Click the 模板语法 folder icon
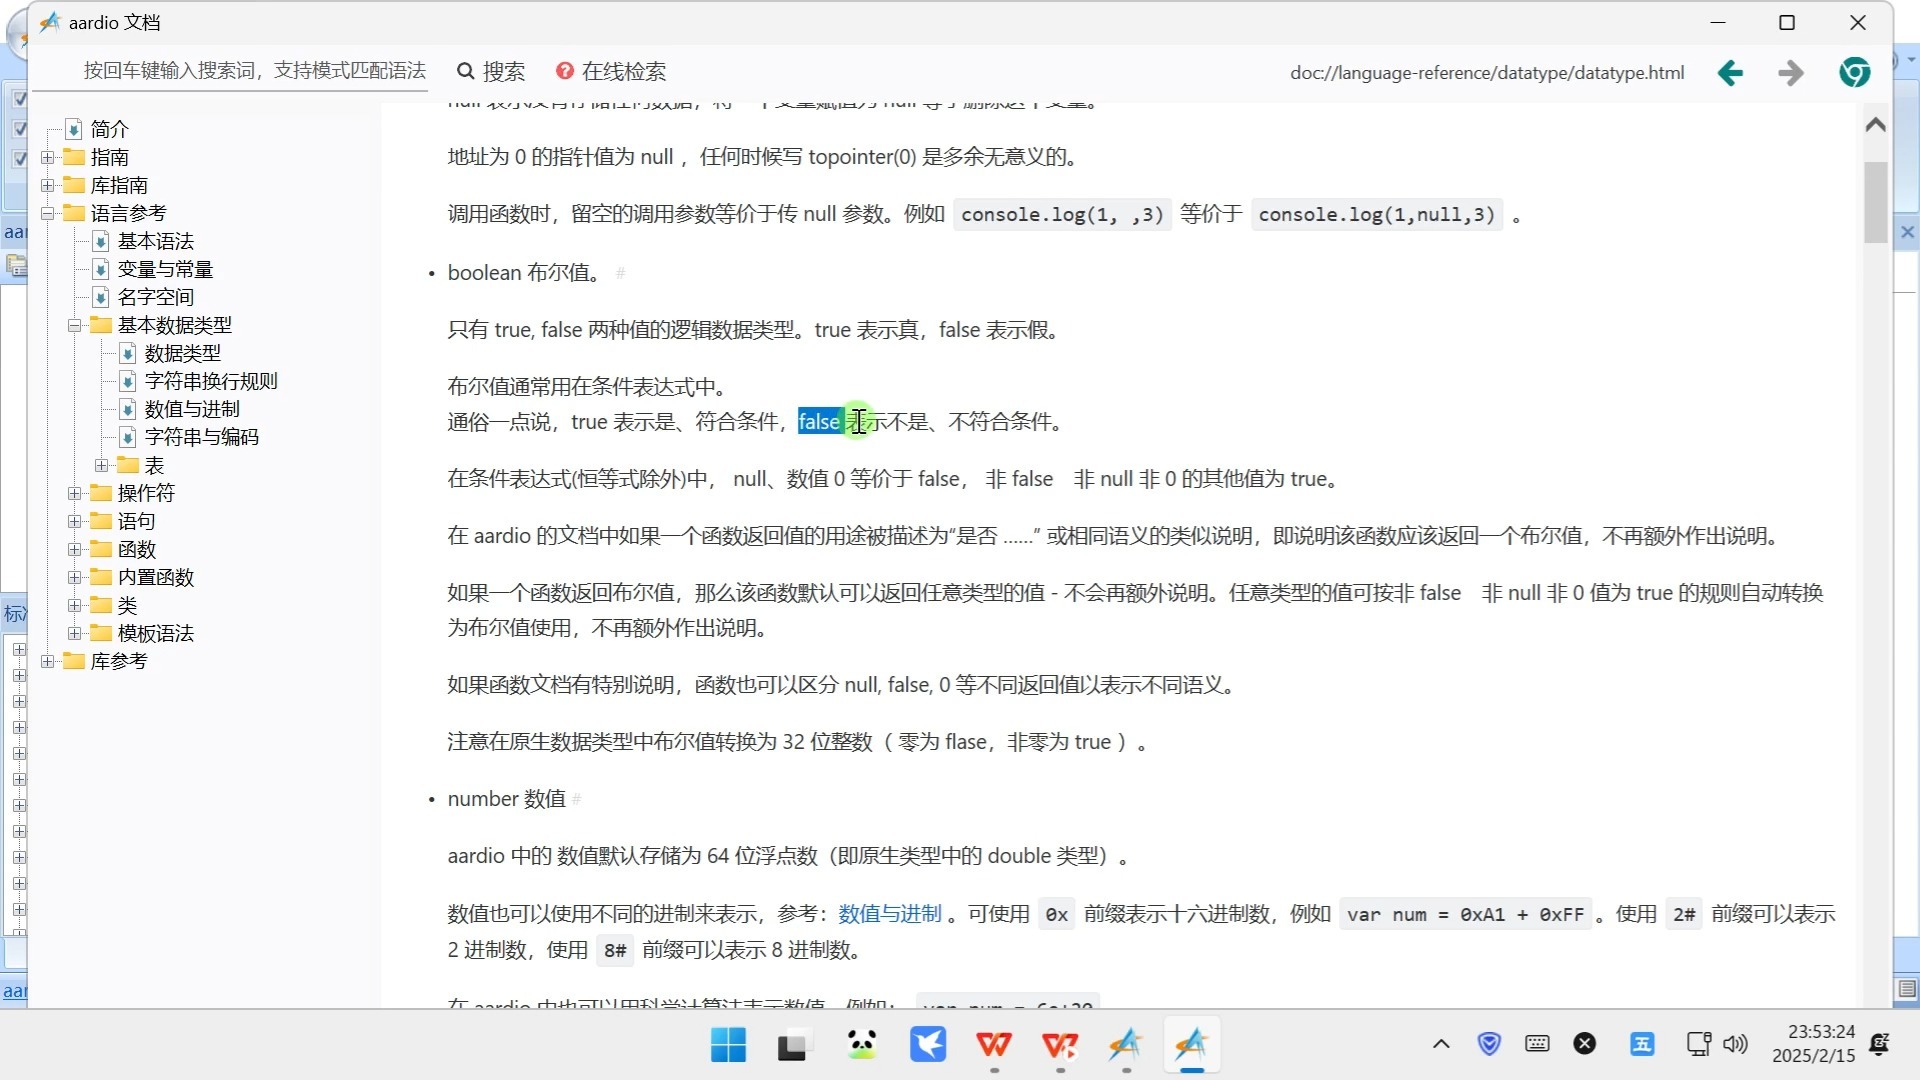1920x1080 pixels. coord(101,633)
